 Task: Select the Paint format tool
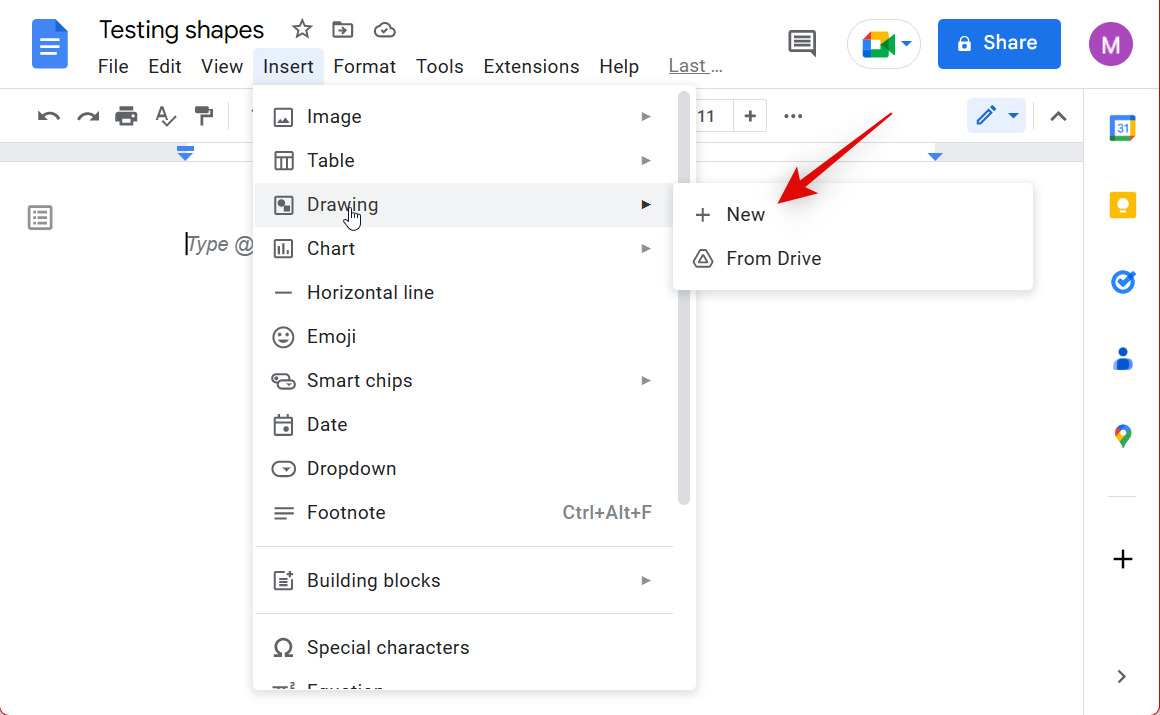(203, 116)
